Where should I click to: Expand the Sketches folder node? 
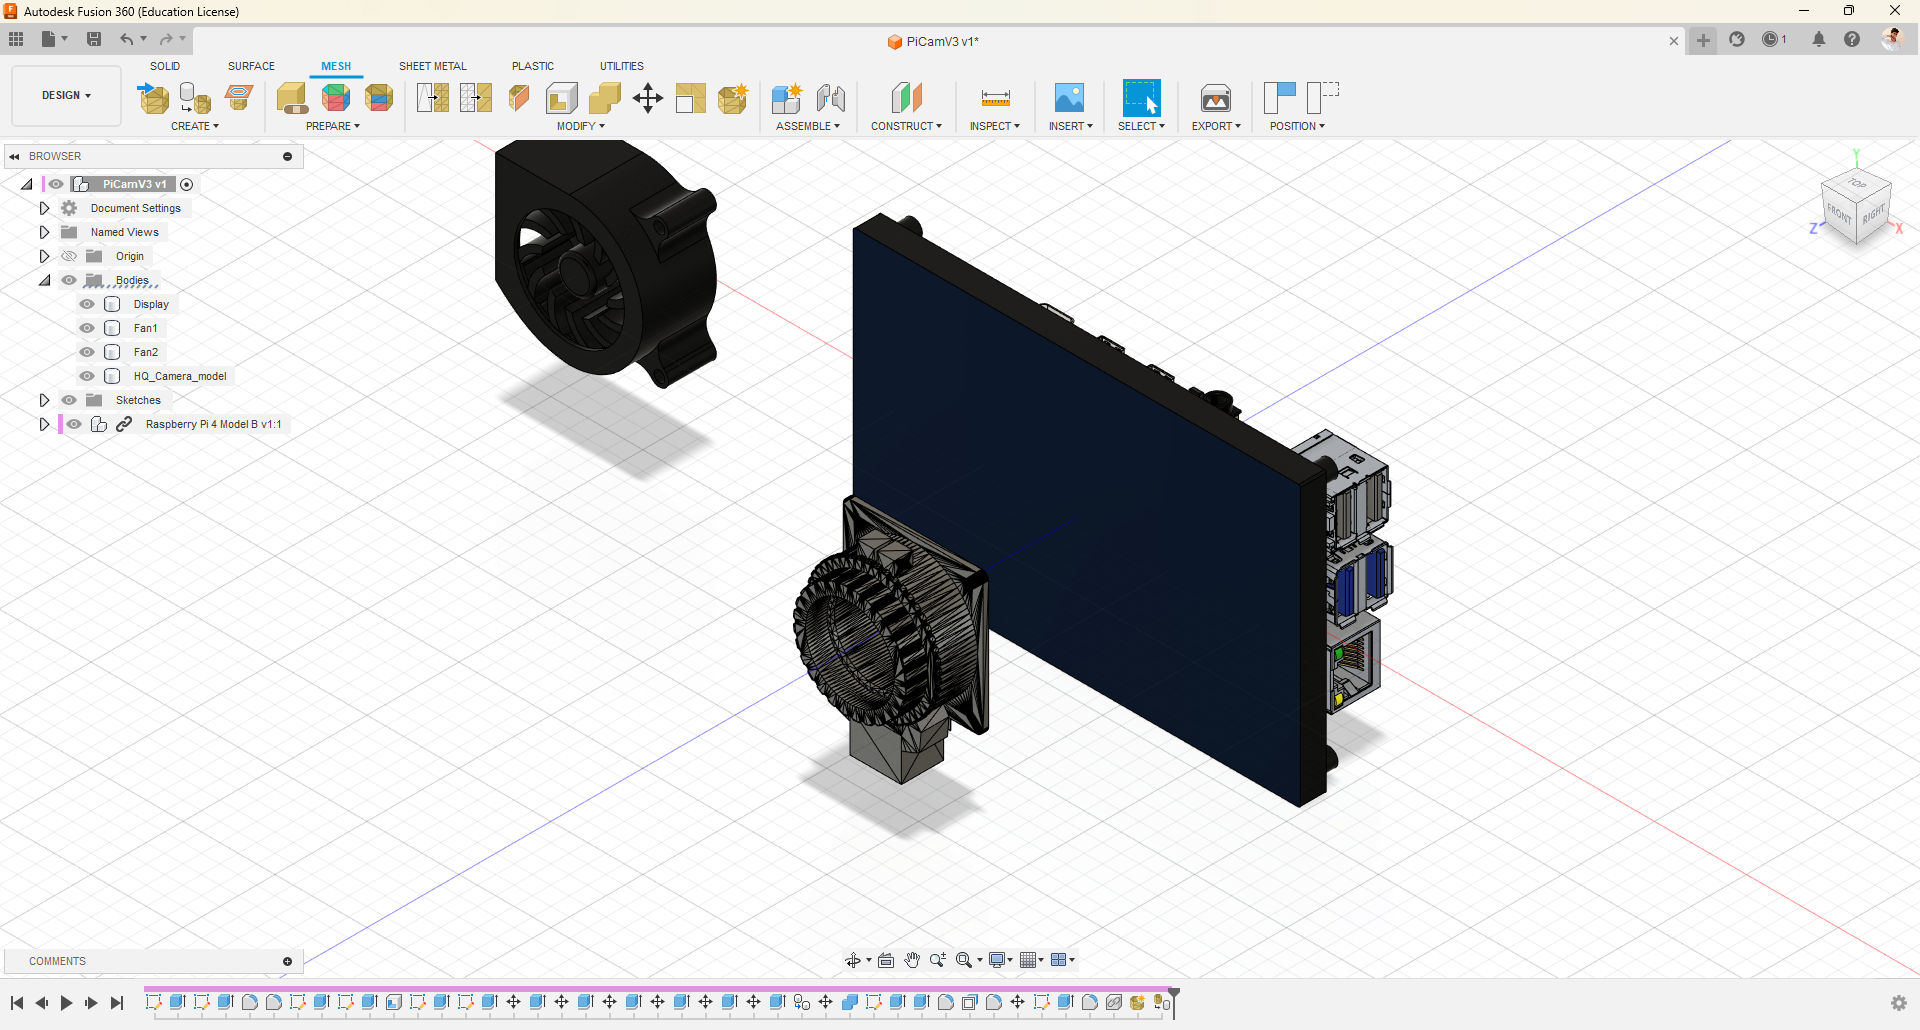[x=44, y=400]
